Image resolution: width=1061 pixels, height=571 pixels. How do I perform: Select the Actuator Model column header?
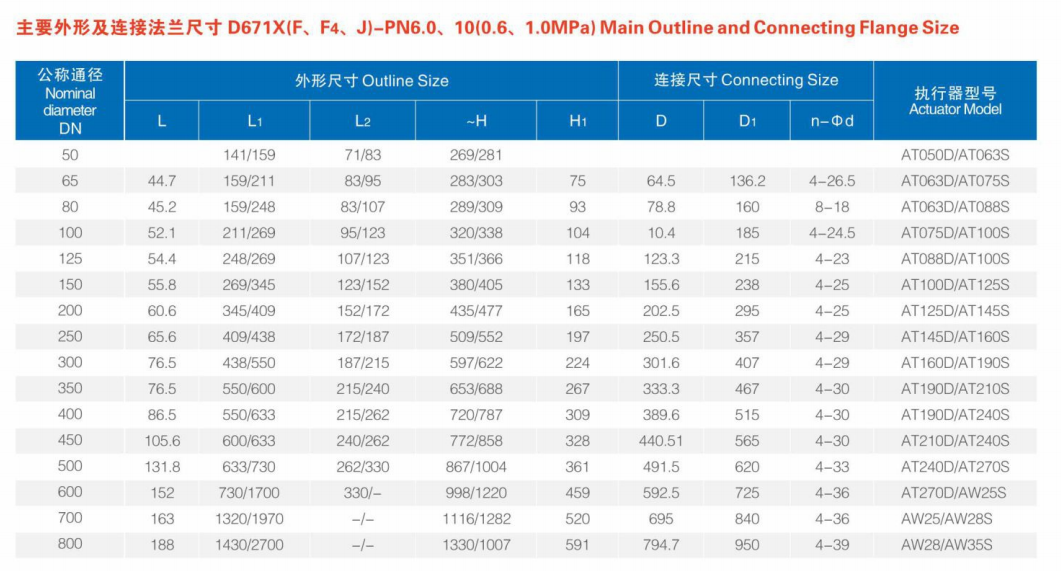coord(954,101)
